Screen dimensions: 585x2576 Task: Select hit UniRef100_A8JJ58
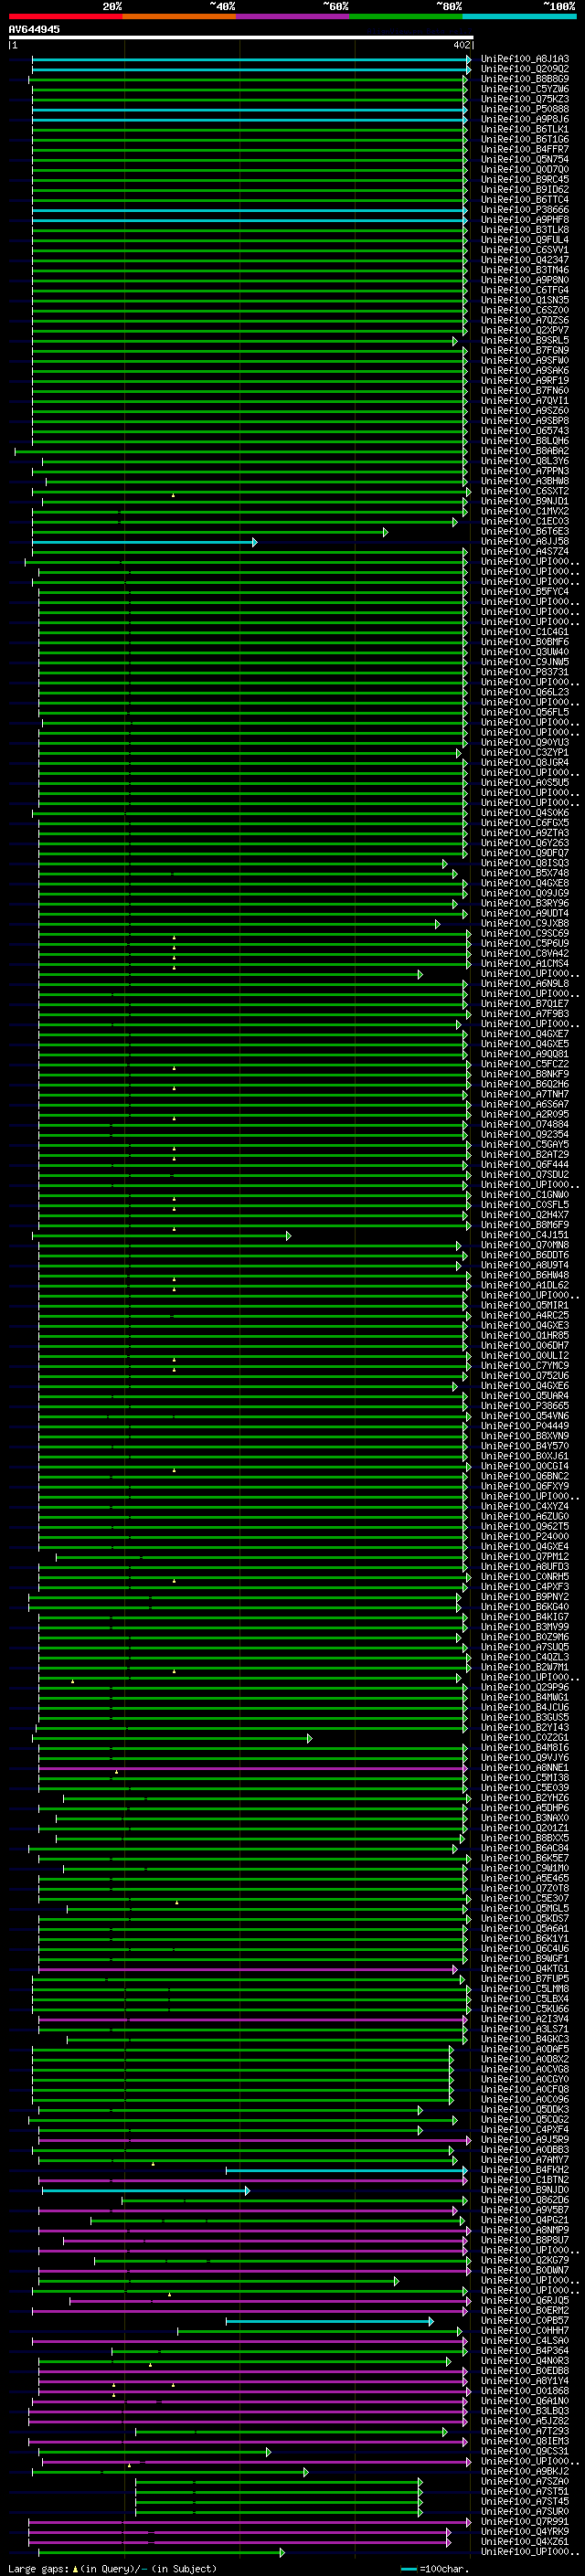pyautogui.click(x=525, y=542)
